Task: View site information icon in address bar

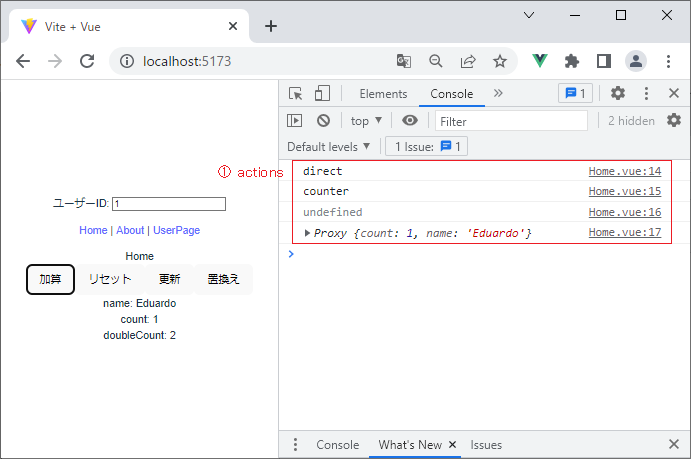Action: tap(127, 61)
